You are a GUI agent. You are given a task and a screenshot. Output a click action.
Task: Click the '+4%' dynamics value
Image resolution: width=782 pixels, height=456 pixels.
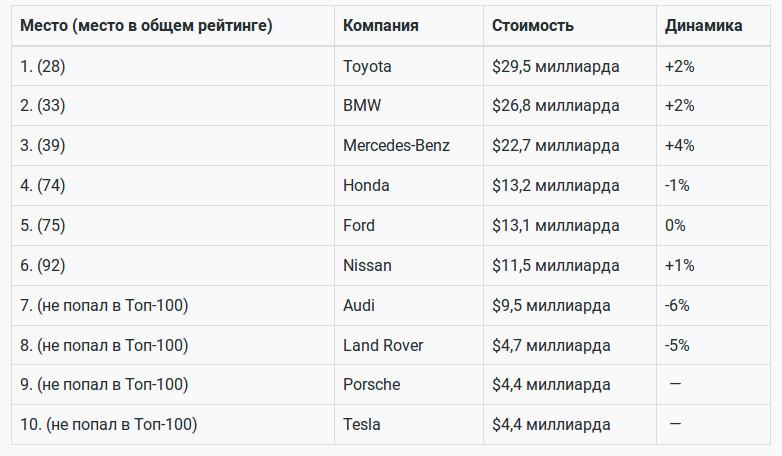[x=679, y=145]
